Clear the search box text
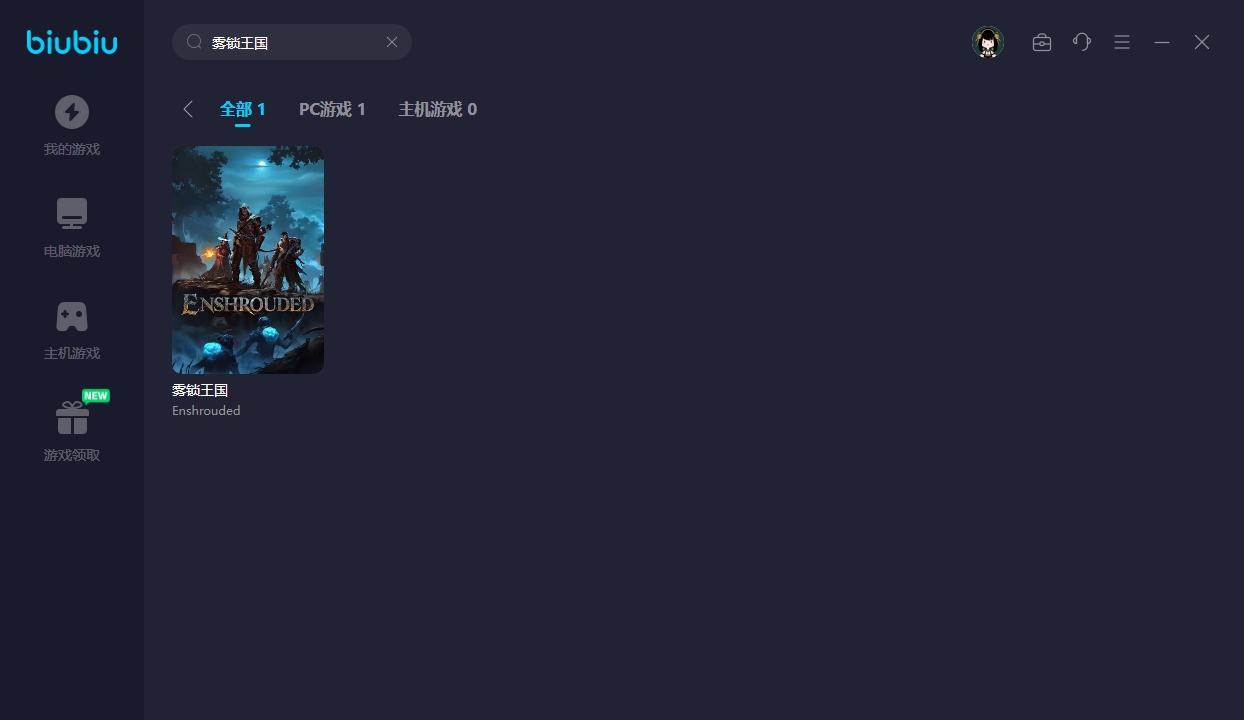The image size is (1244, 720). tap(392, 42)
